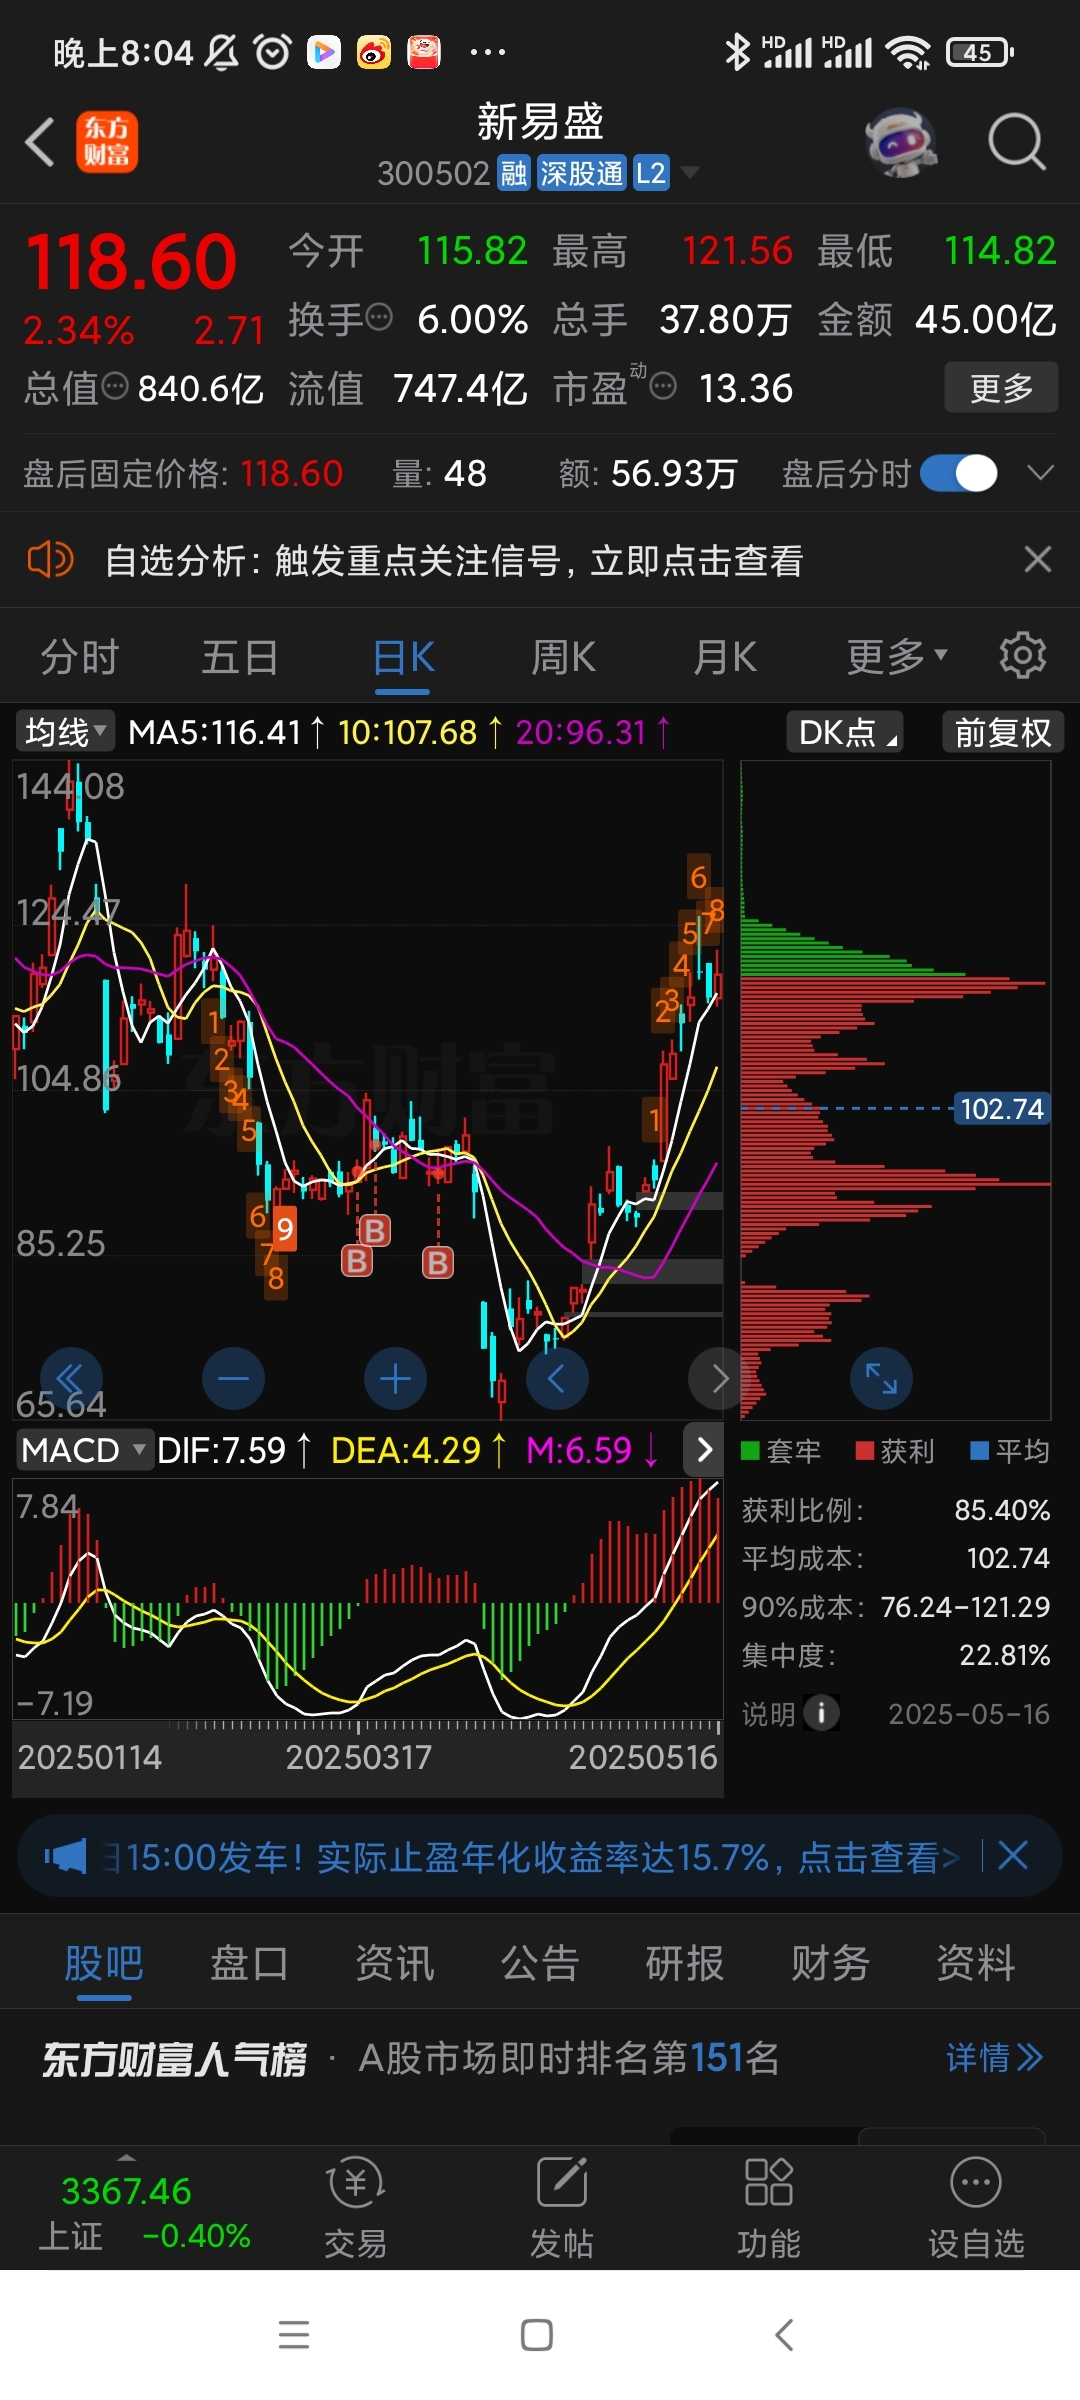Tap Android home button
The width and height of the screenshot is (1080, 2400).
coord(537,2334)
